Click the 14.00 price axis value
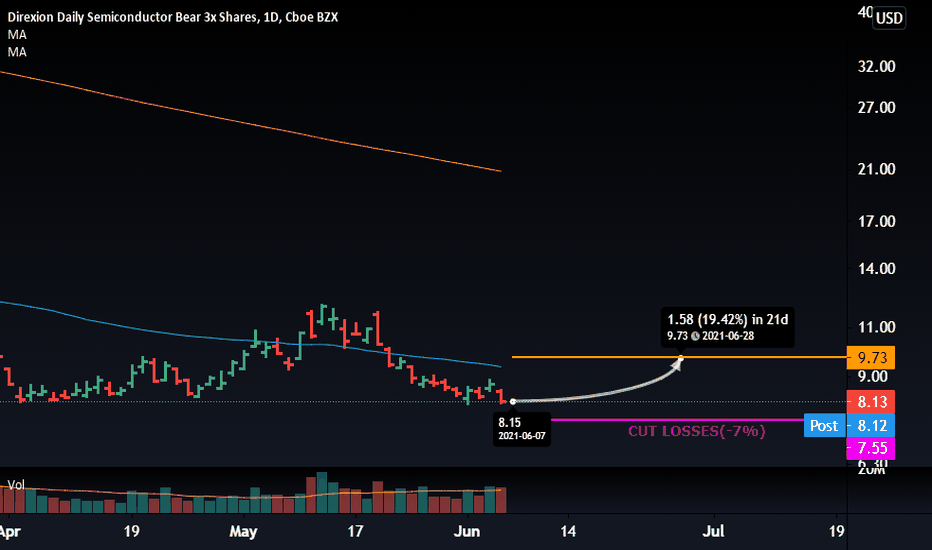 (876, 269)
